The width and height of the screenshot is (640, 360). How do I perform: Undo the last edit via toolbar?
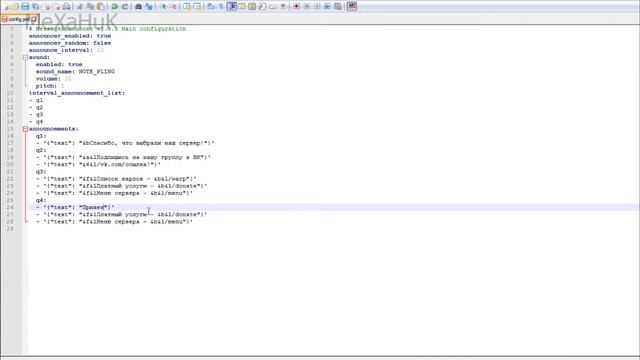tap(114, 7)
